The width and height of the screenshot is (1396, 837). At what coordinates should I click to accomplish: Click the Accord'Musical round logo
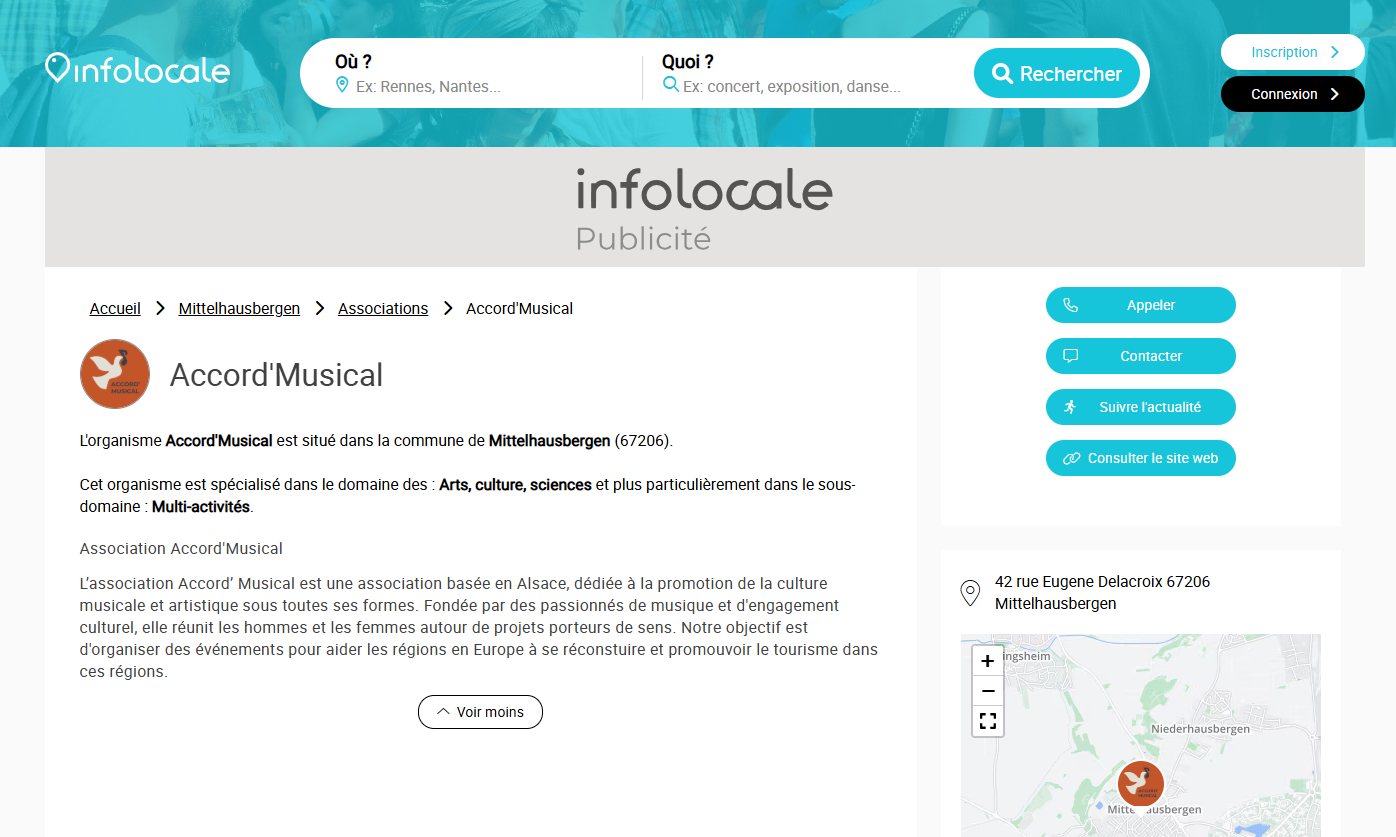pos(115,374)
